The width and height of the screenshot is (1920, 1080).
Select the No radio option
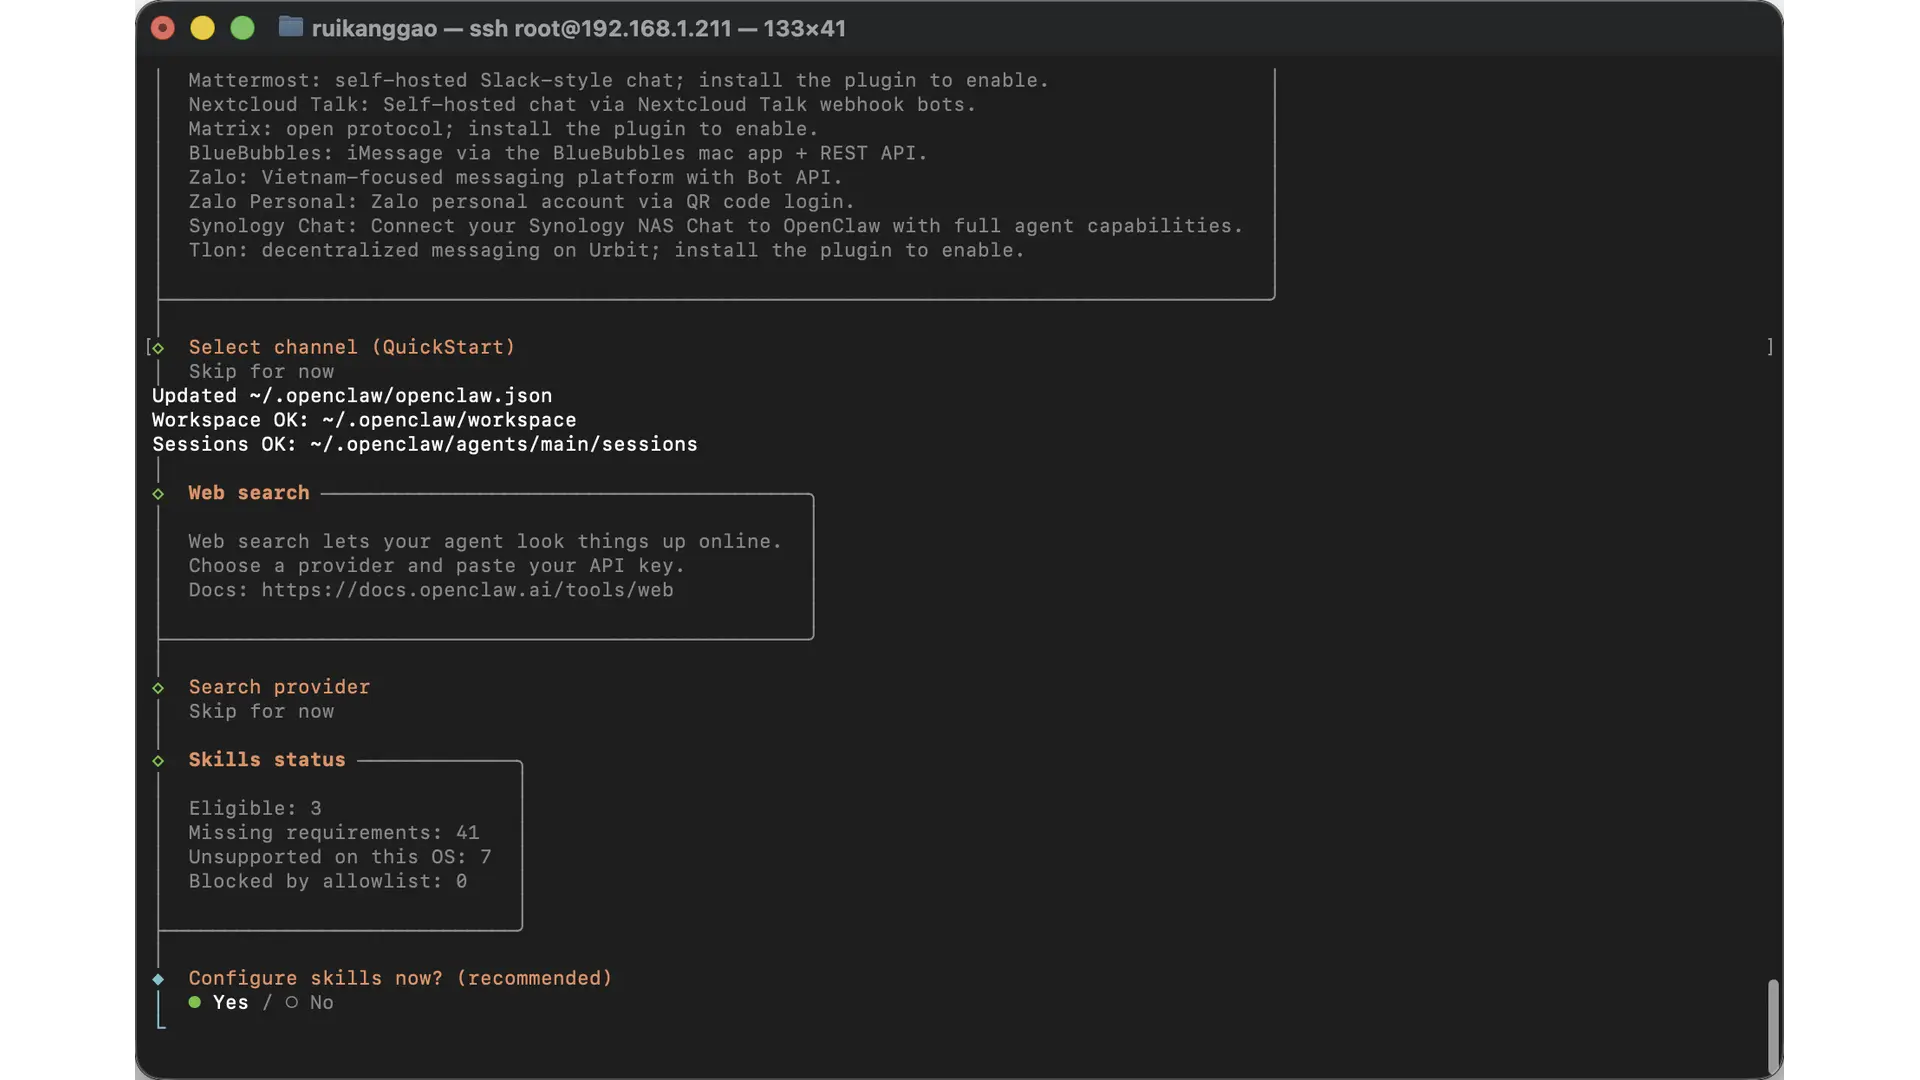pyautogui.click(x=320, y=1003)
